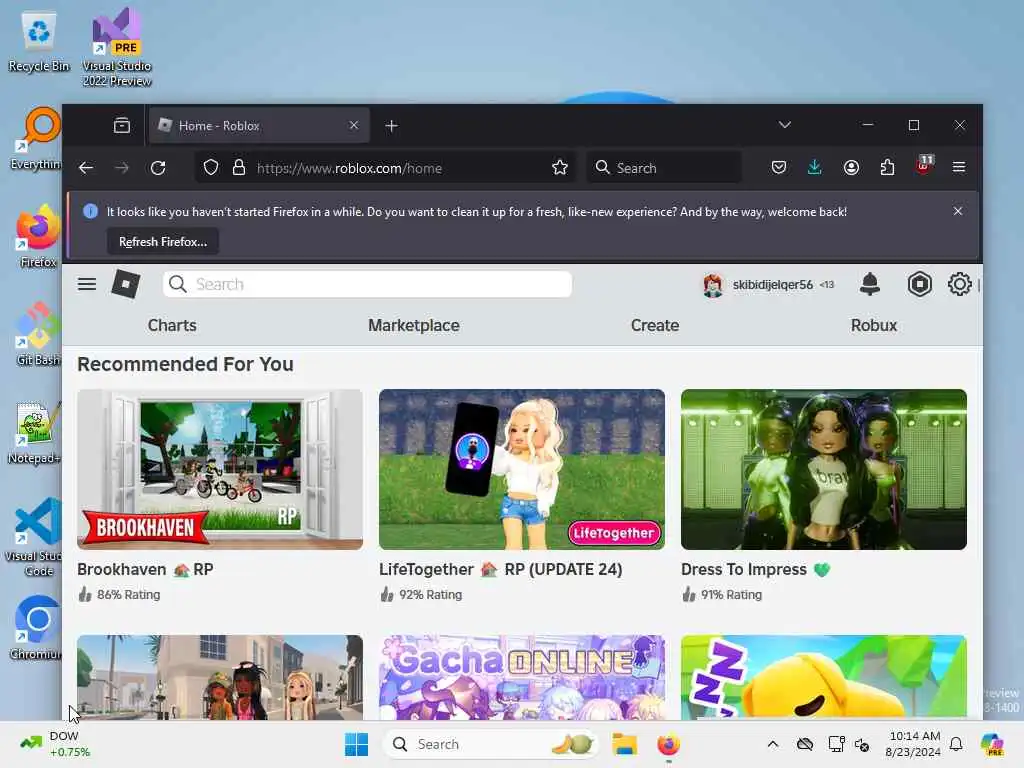The width and height of the screenshot is (1024, 768).
Task: Click the Firefox taskbar icon
Action: coord(668,744)
